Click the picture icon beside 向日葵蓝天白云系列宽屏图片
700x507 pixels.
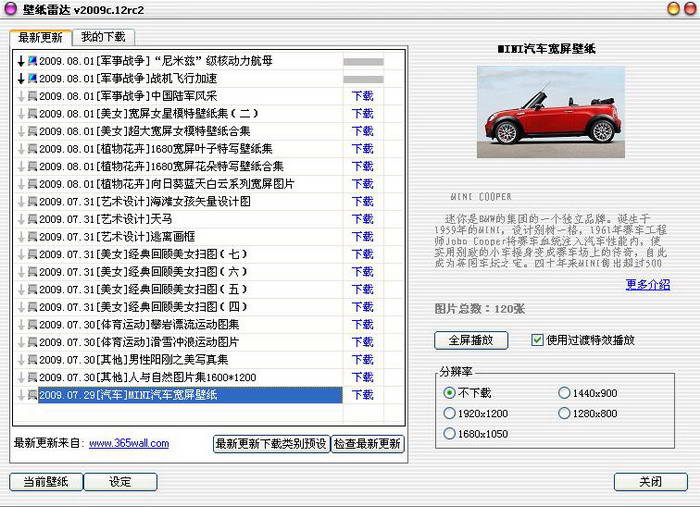[x=33, y=184]
